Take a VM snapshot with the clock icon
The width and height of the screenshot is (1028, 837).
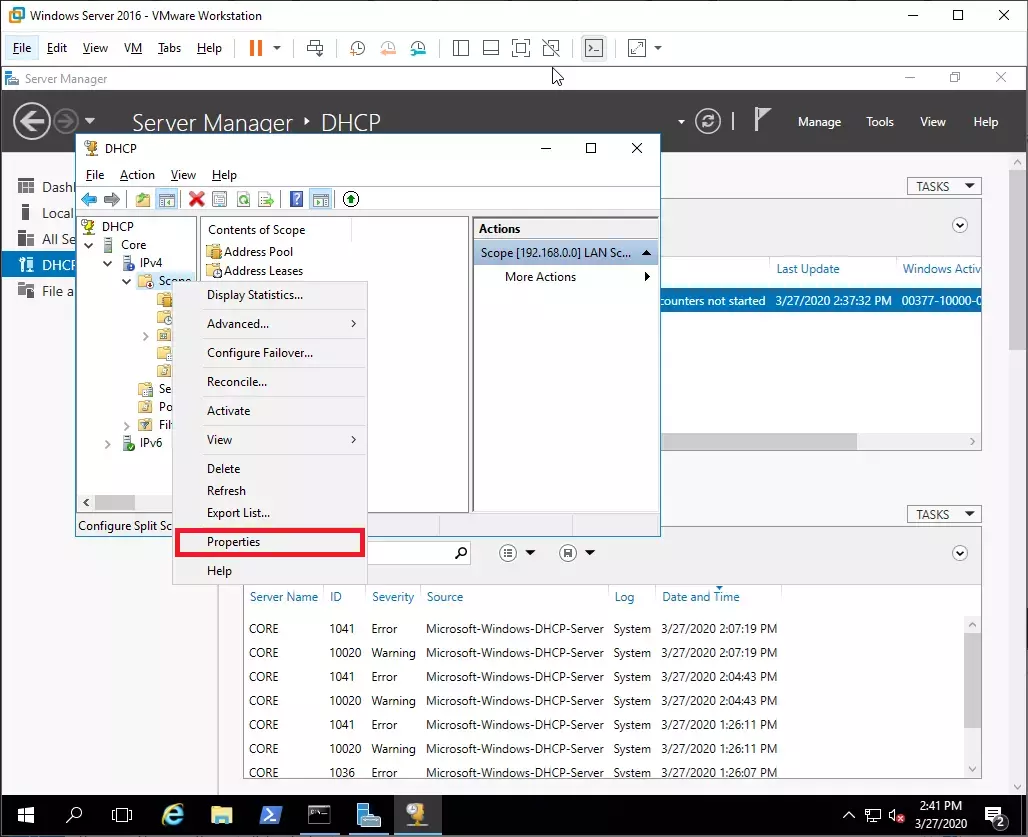coord(357,48)
